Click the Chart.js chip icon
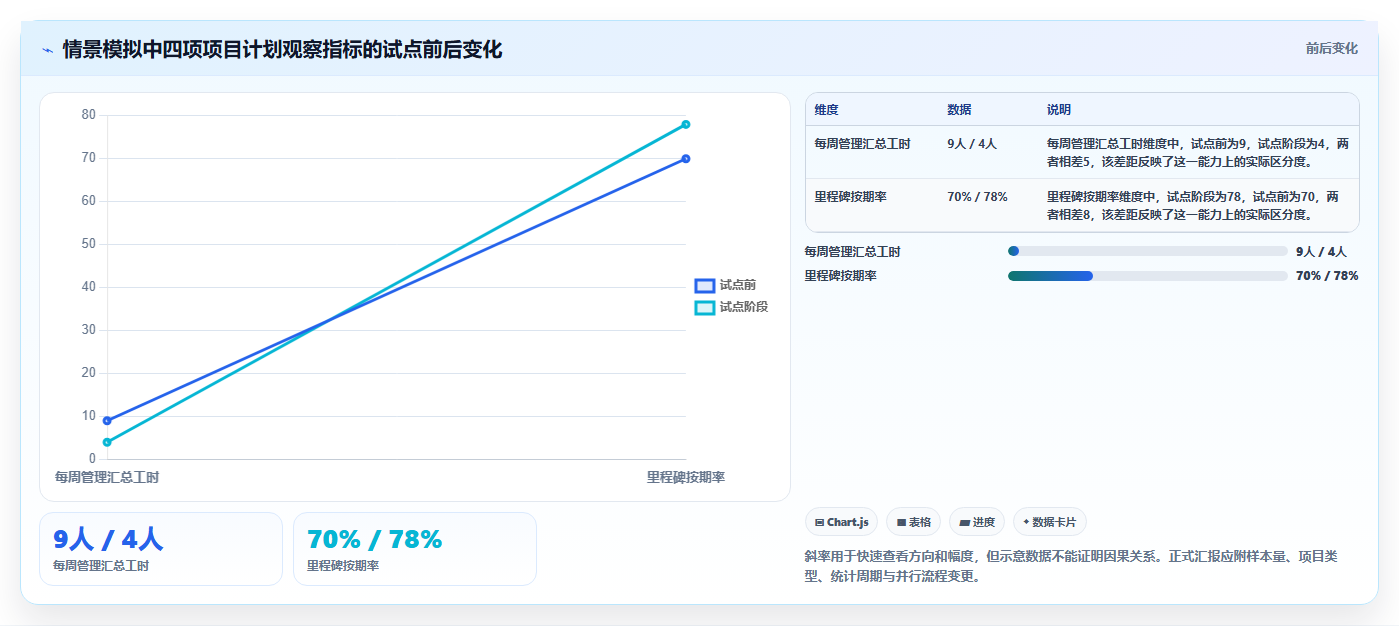1399x626 pixels. [x=820, y=522]
